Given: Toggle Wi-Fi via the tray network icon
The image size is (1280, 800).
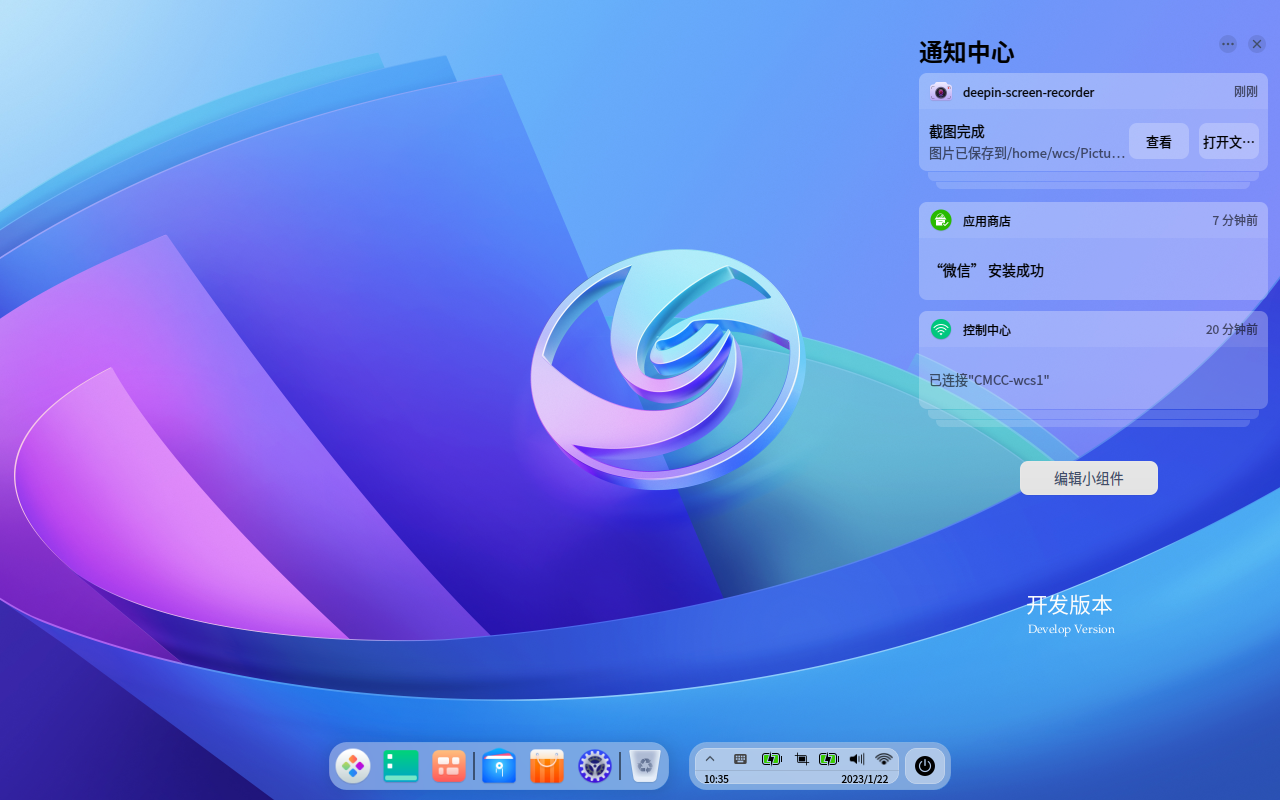Looking at the screenshot, I should coord(884,759).
